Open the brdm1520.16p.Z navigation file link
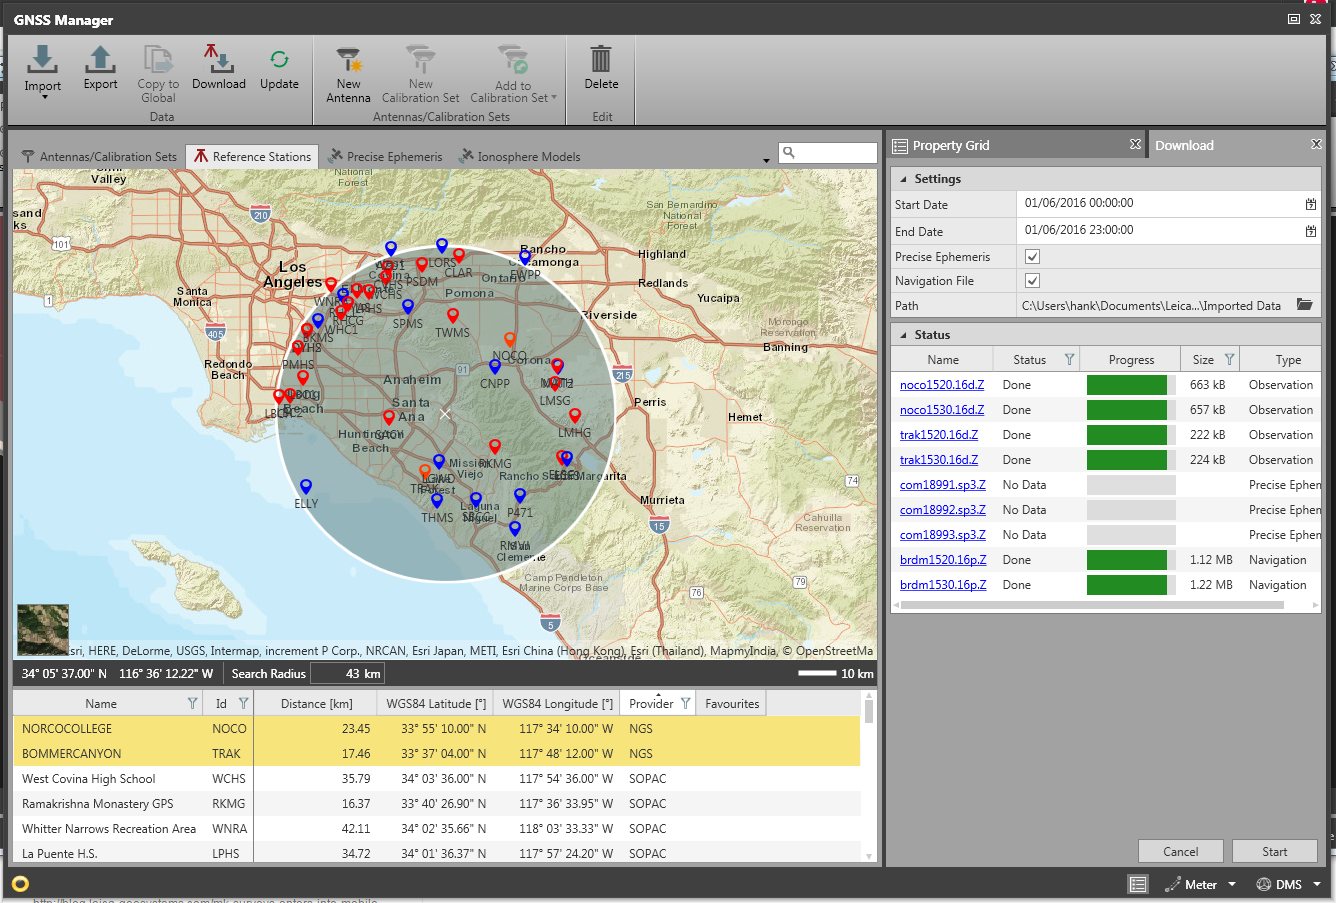 pyautogui.click(x=941, y=559)
